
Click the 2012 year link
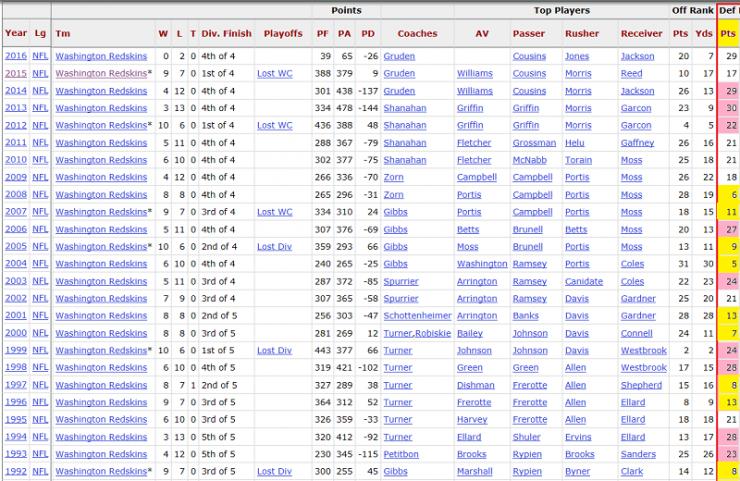tap(16, 126)
